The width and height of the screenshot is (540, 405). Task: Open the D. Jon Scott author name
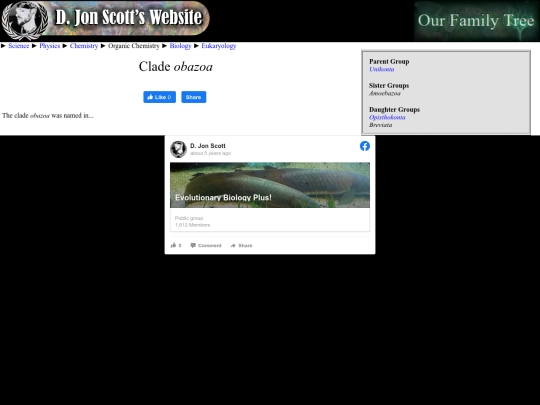(x=208, y=146)
